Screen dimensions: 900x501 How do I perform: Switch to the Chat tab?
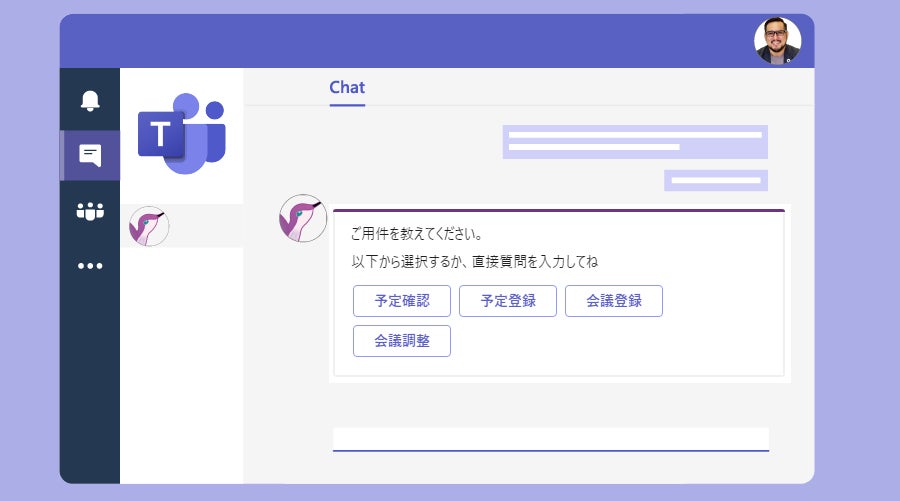pyautogui.click(x=347, y=88)
